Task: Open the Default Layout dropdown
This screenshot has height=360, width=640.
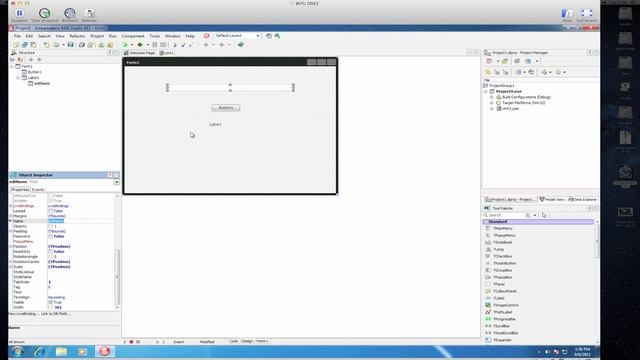Action: [258, 36]
